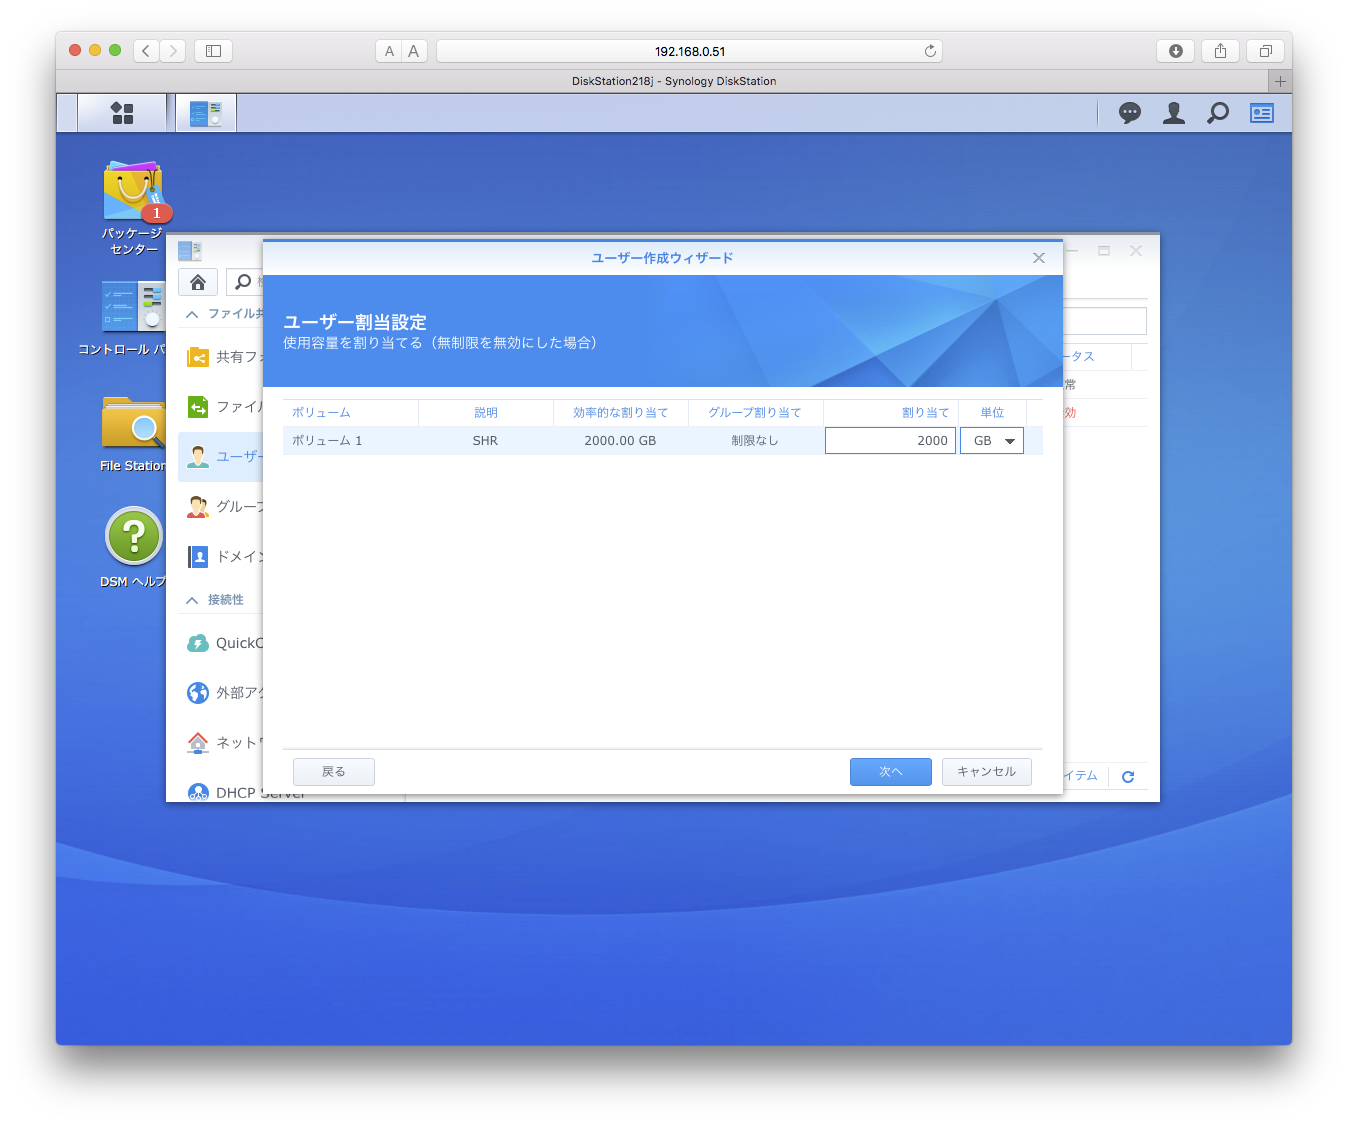
Task: Click Safari's page reload icon
Action: [x=930, y=51]
